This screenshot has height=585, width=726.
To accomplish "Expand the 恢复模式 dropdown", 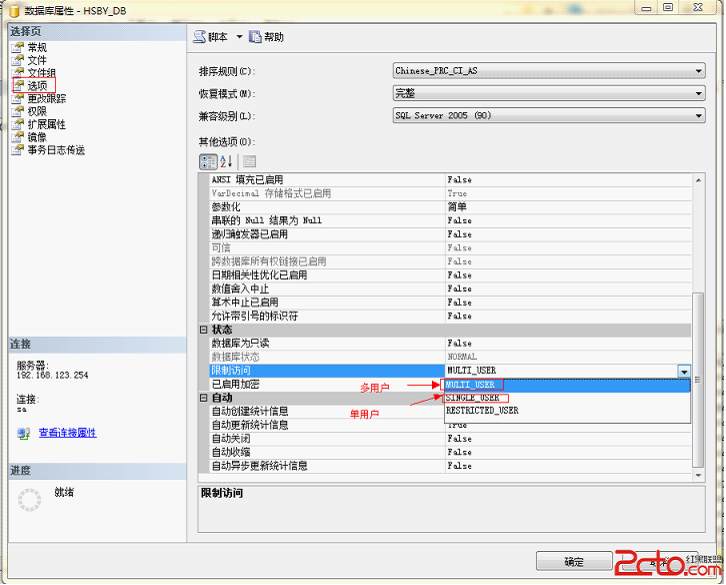I will click(549, 93).
